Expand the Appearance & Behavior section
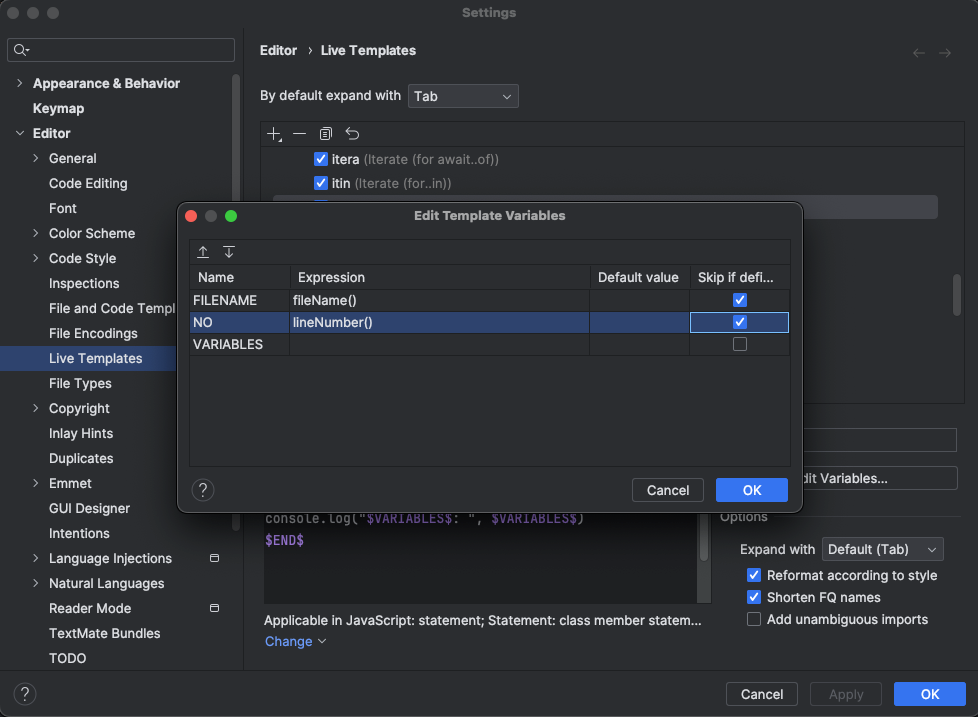The height and width of the screenshot is (717, 978). tap(20, 83)
